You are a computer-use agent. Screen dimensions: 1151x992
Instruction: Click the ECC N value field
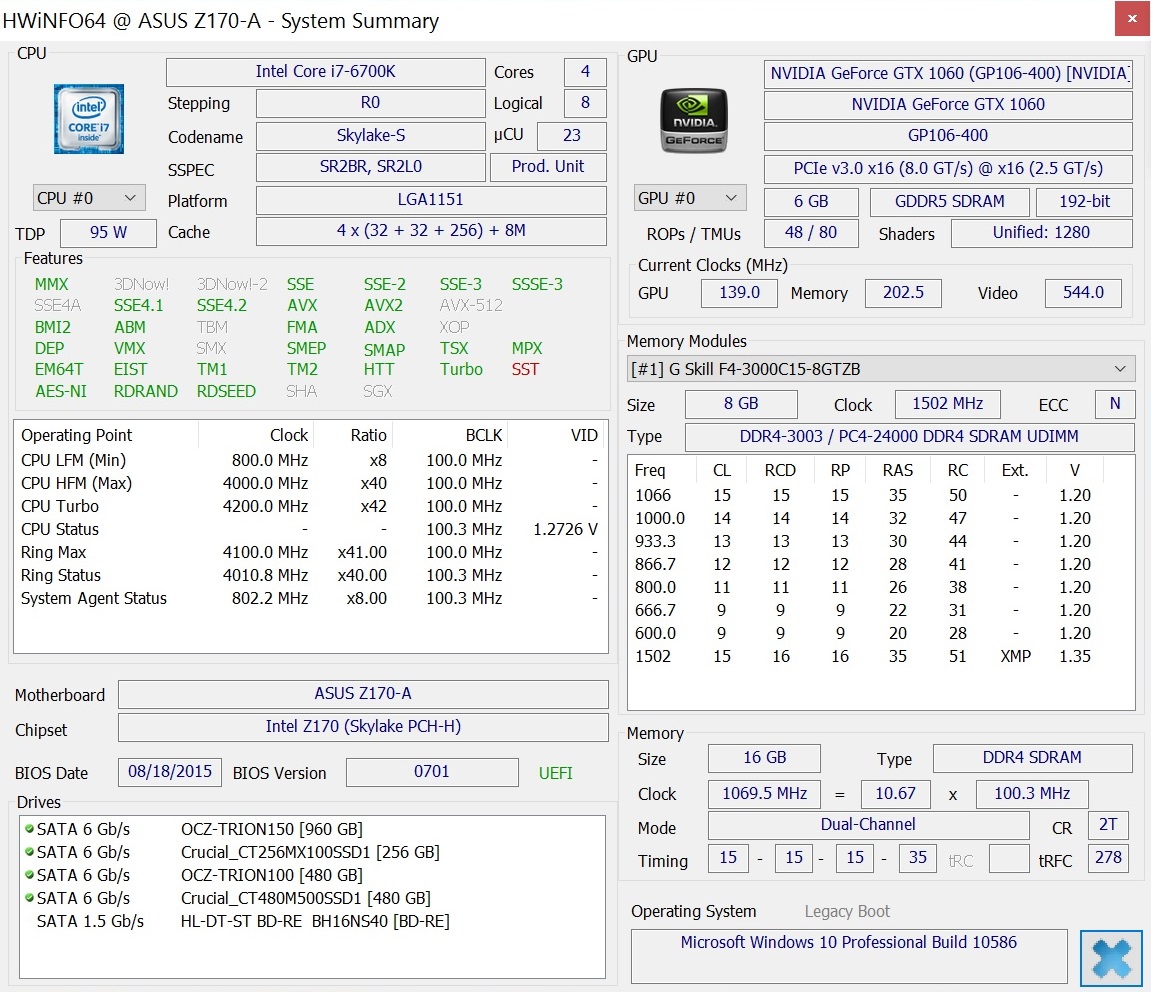coord(1115,404)
